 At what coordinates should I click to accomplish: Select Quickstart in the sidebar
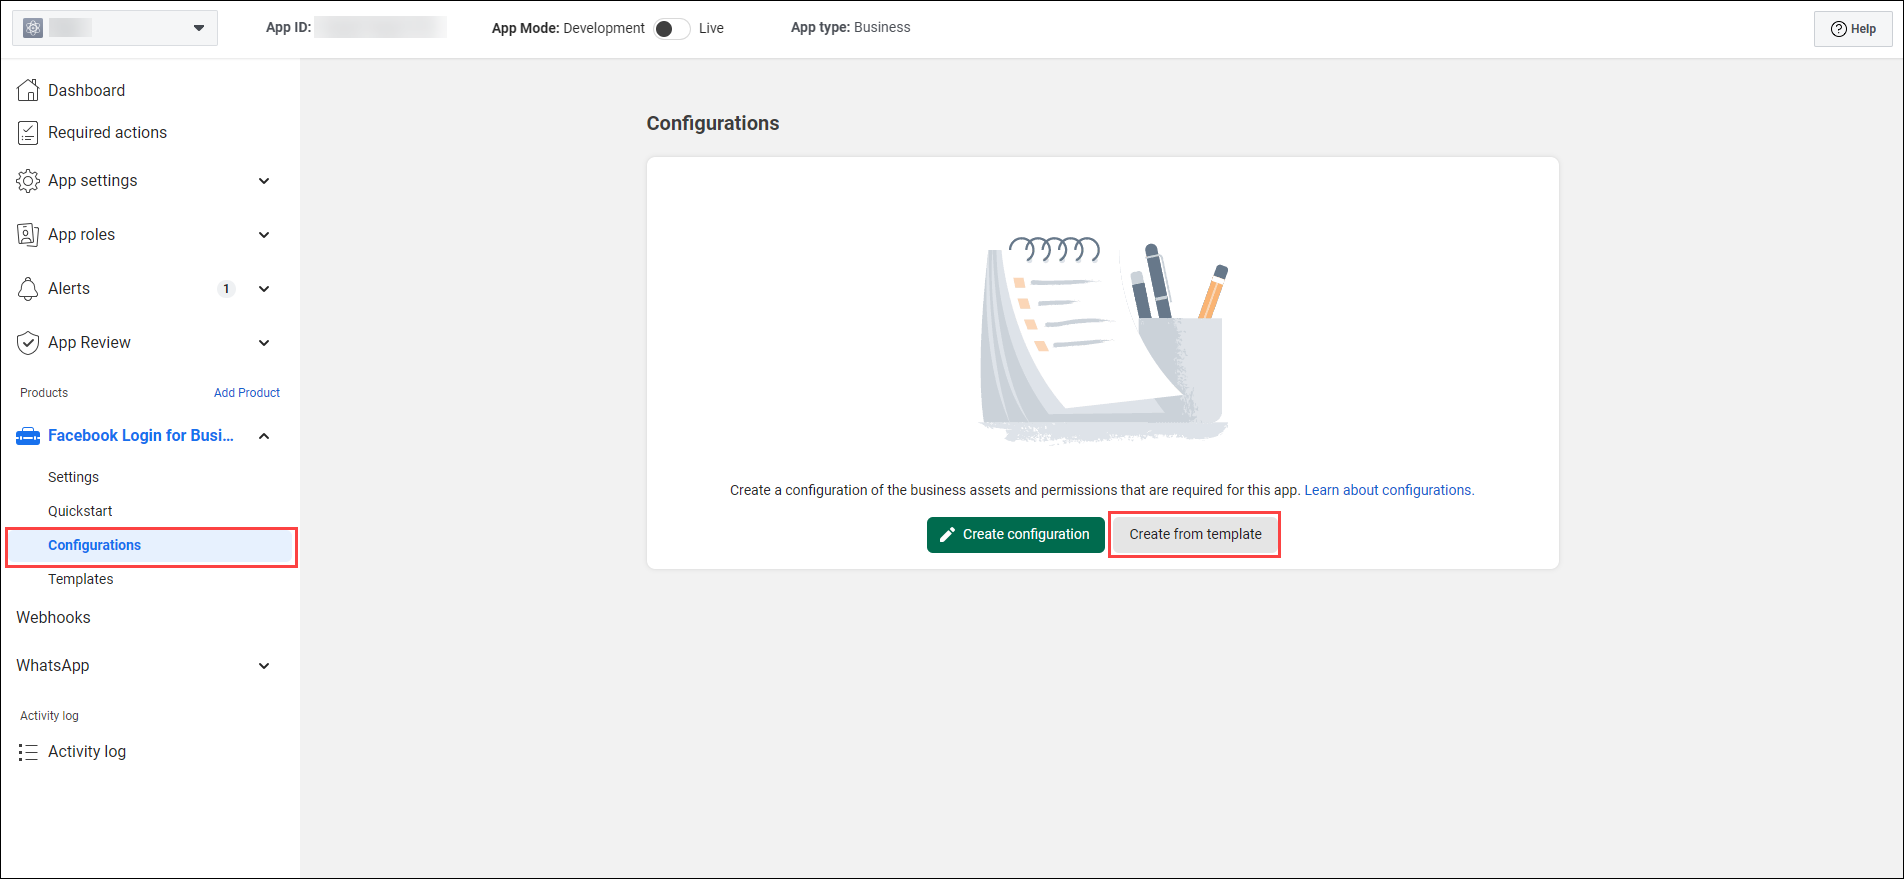[80, 511]
